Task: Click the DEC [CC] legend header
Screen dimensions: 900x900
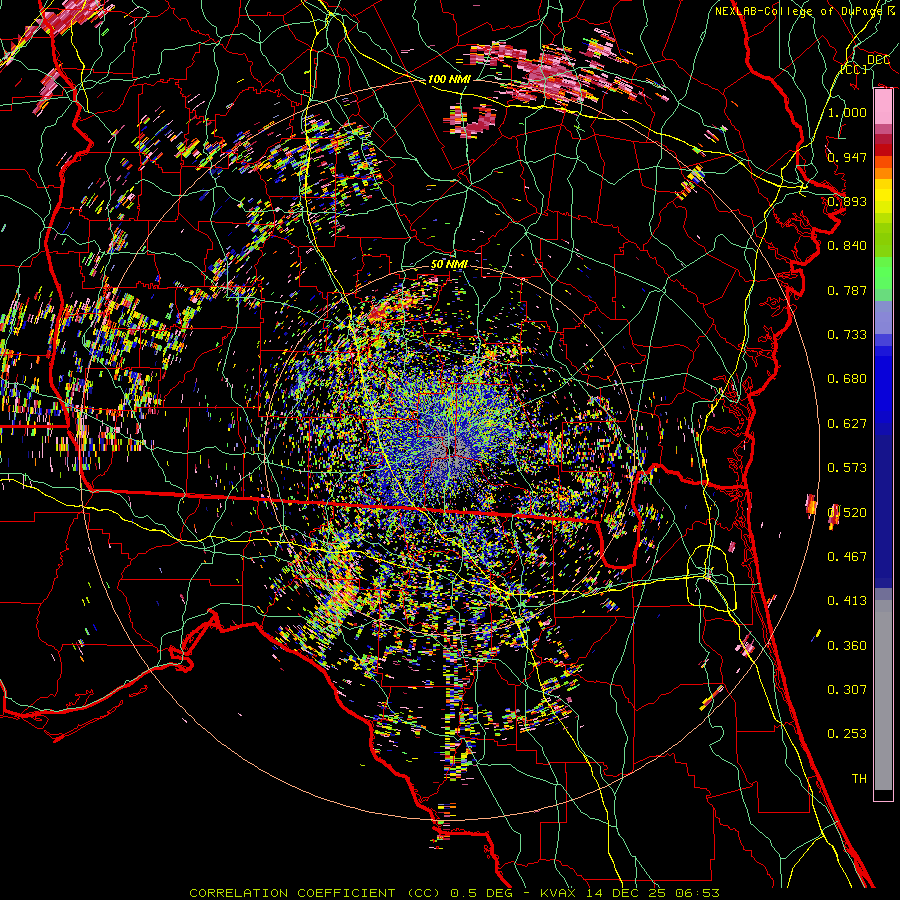Action: (866, 64)
